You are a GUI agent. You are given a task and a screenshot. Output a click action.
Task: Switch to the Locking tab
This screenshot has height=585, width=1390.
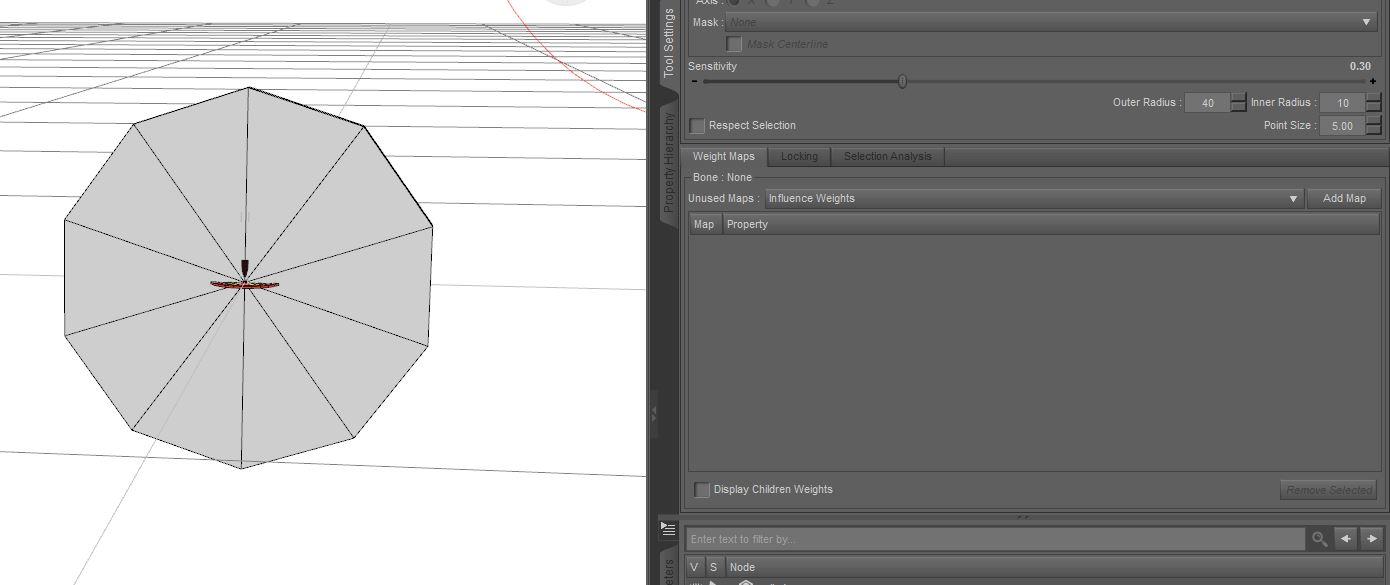click(x=799, y=156)
